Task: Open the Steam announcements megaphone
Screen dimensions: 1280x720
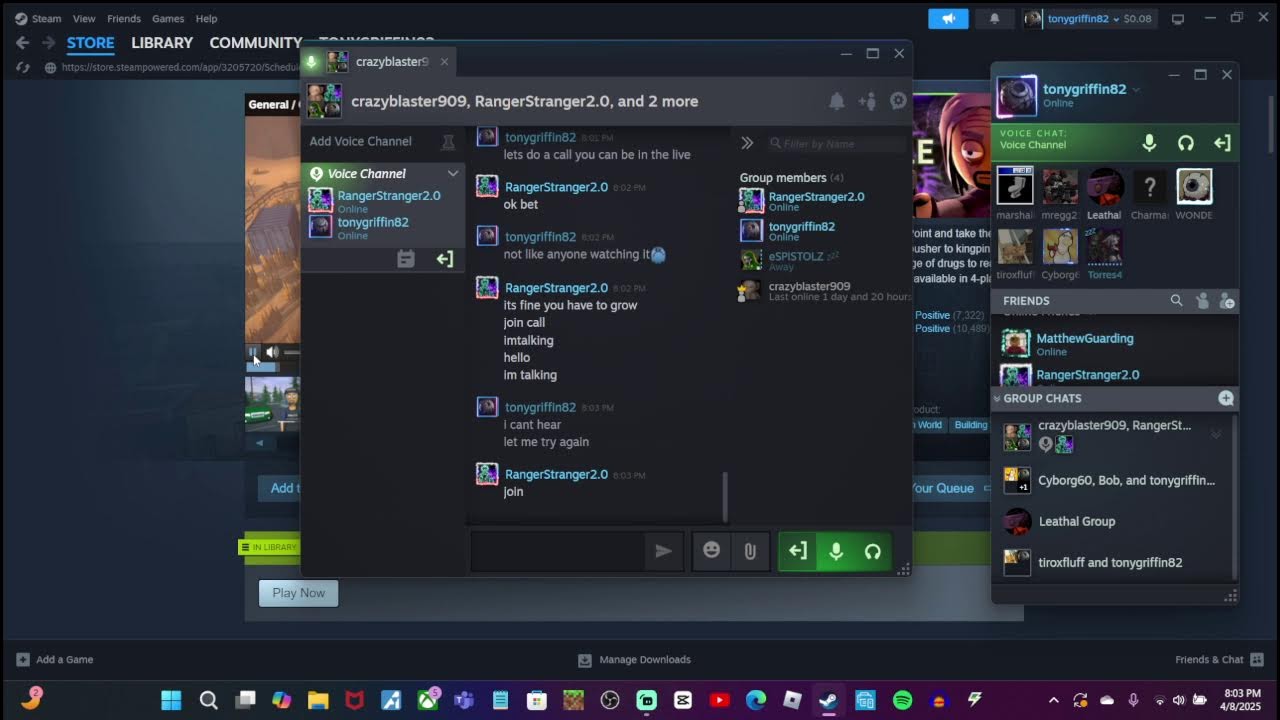Action: (949, 18)
